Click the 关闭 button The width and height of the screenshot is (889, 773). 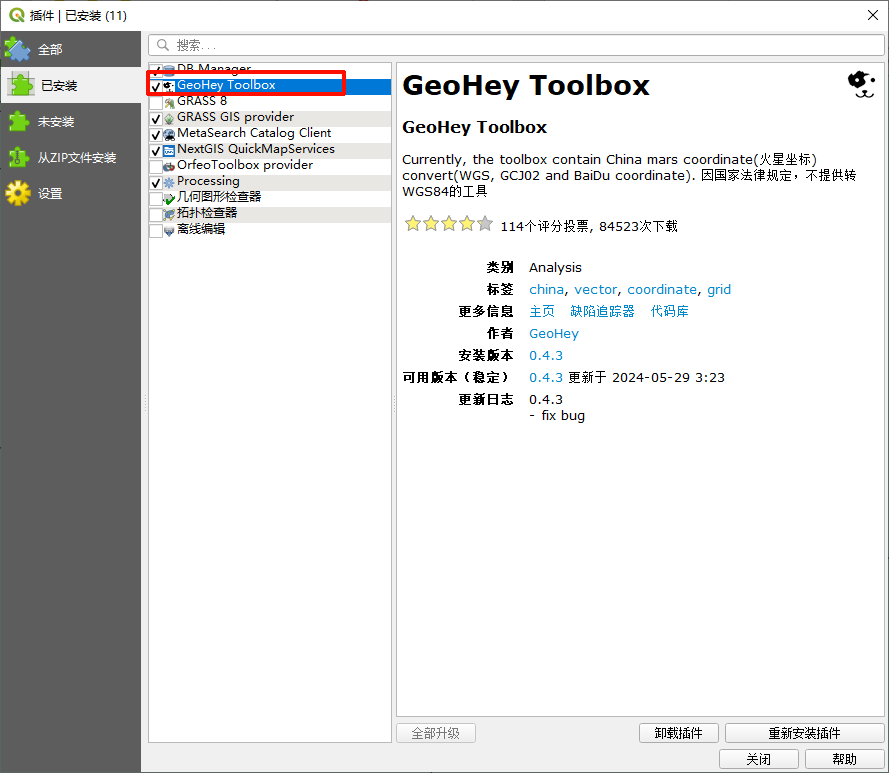(759, 759)
